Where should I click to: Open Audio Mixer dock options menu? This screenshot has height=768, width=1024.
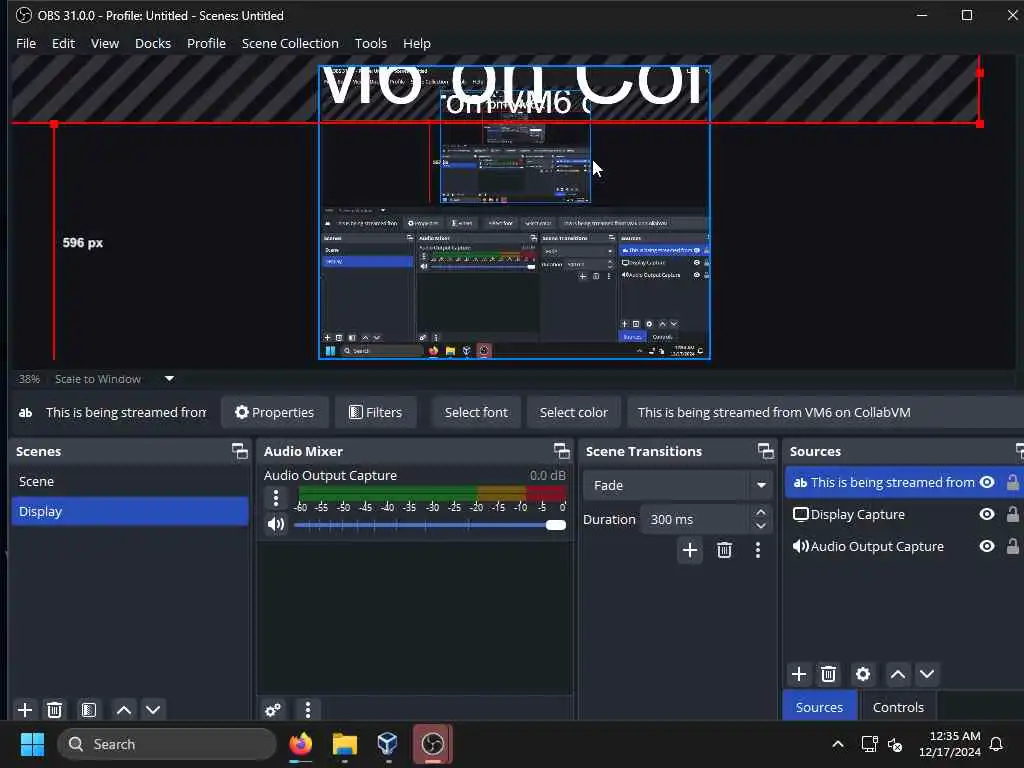coord(308,709)
